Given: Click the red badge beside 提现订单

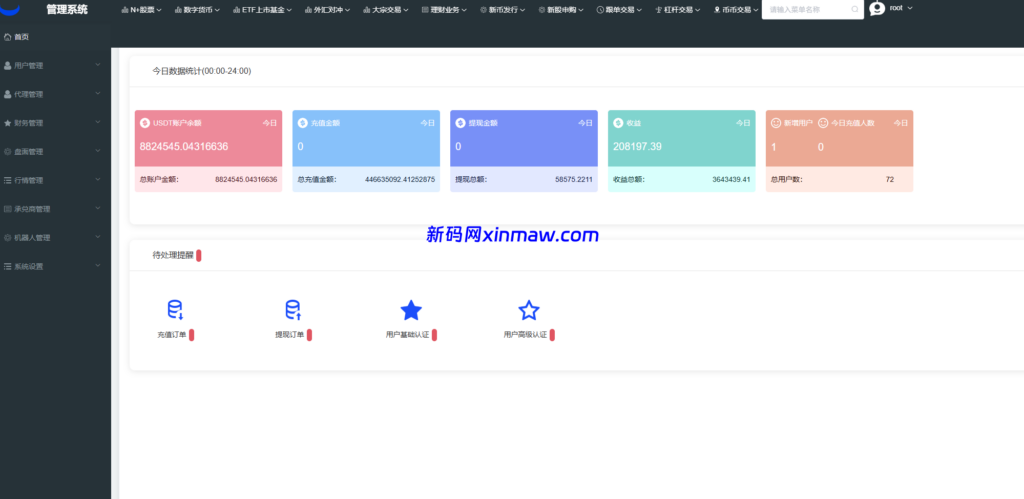Looking at the screenshot, I should 310,335.
